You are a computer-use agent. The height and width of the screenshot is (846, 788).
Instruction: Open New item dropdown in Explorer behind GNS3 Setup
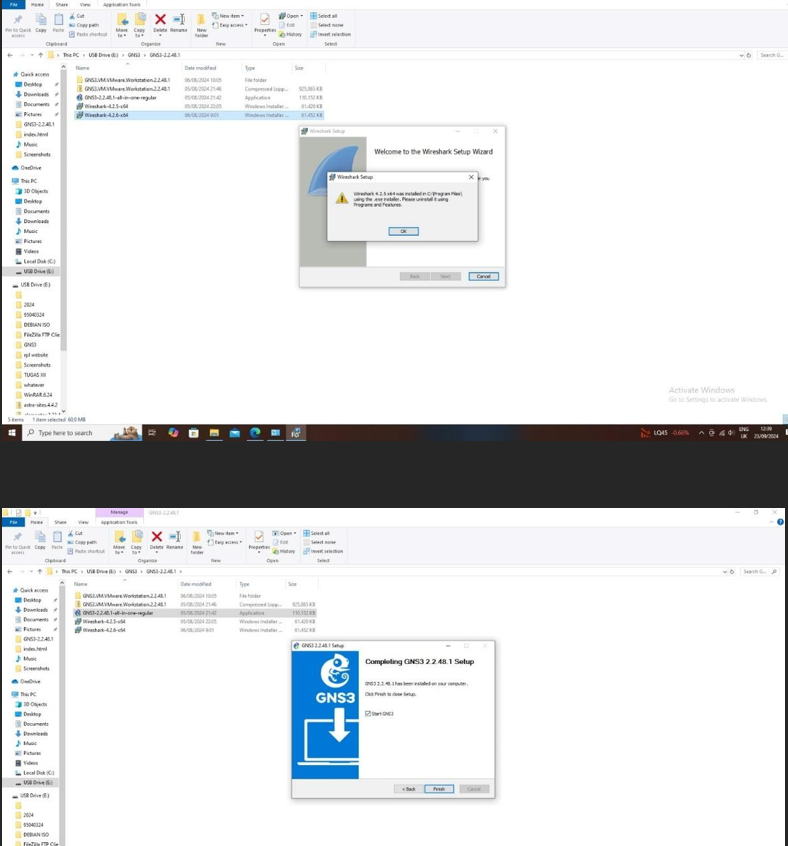(223, 533)
